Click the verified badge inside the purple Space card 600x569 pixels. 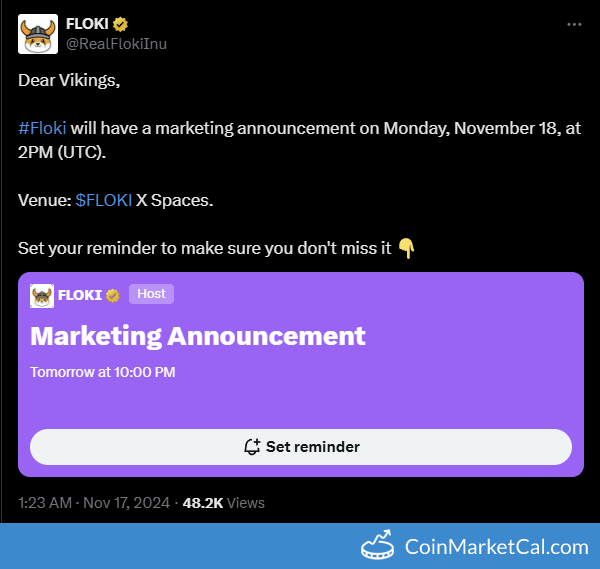[x=114, y=295]
